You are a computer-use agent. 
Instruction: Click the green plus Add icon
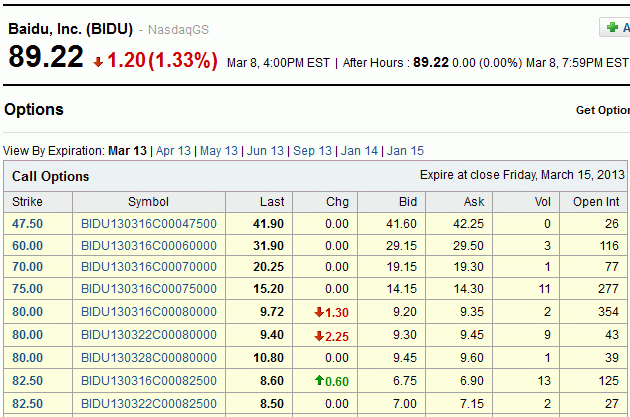point(612,27)
